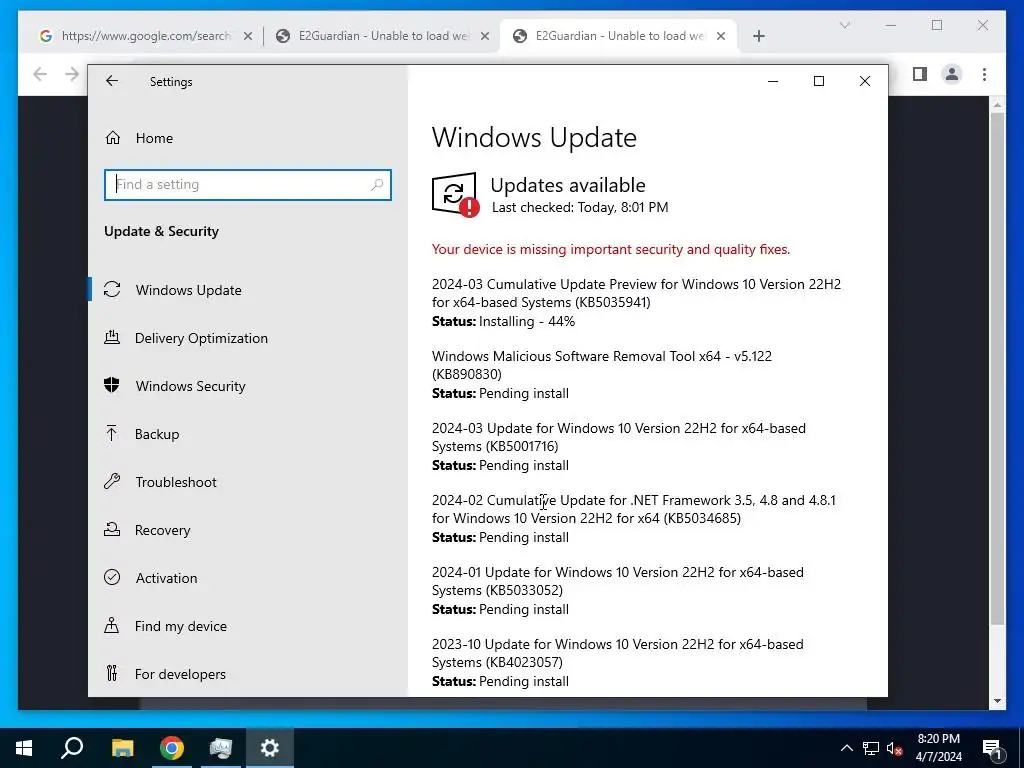Screen dimensions: 1024x768
Task: Click the network status tray icon
Action: click(871, 748)
